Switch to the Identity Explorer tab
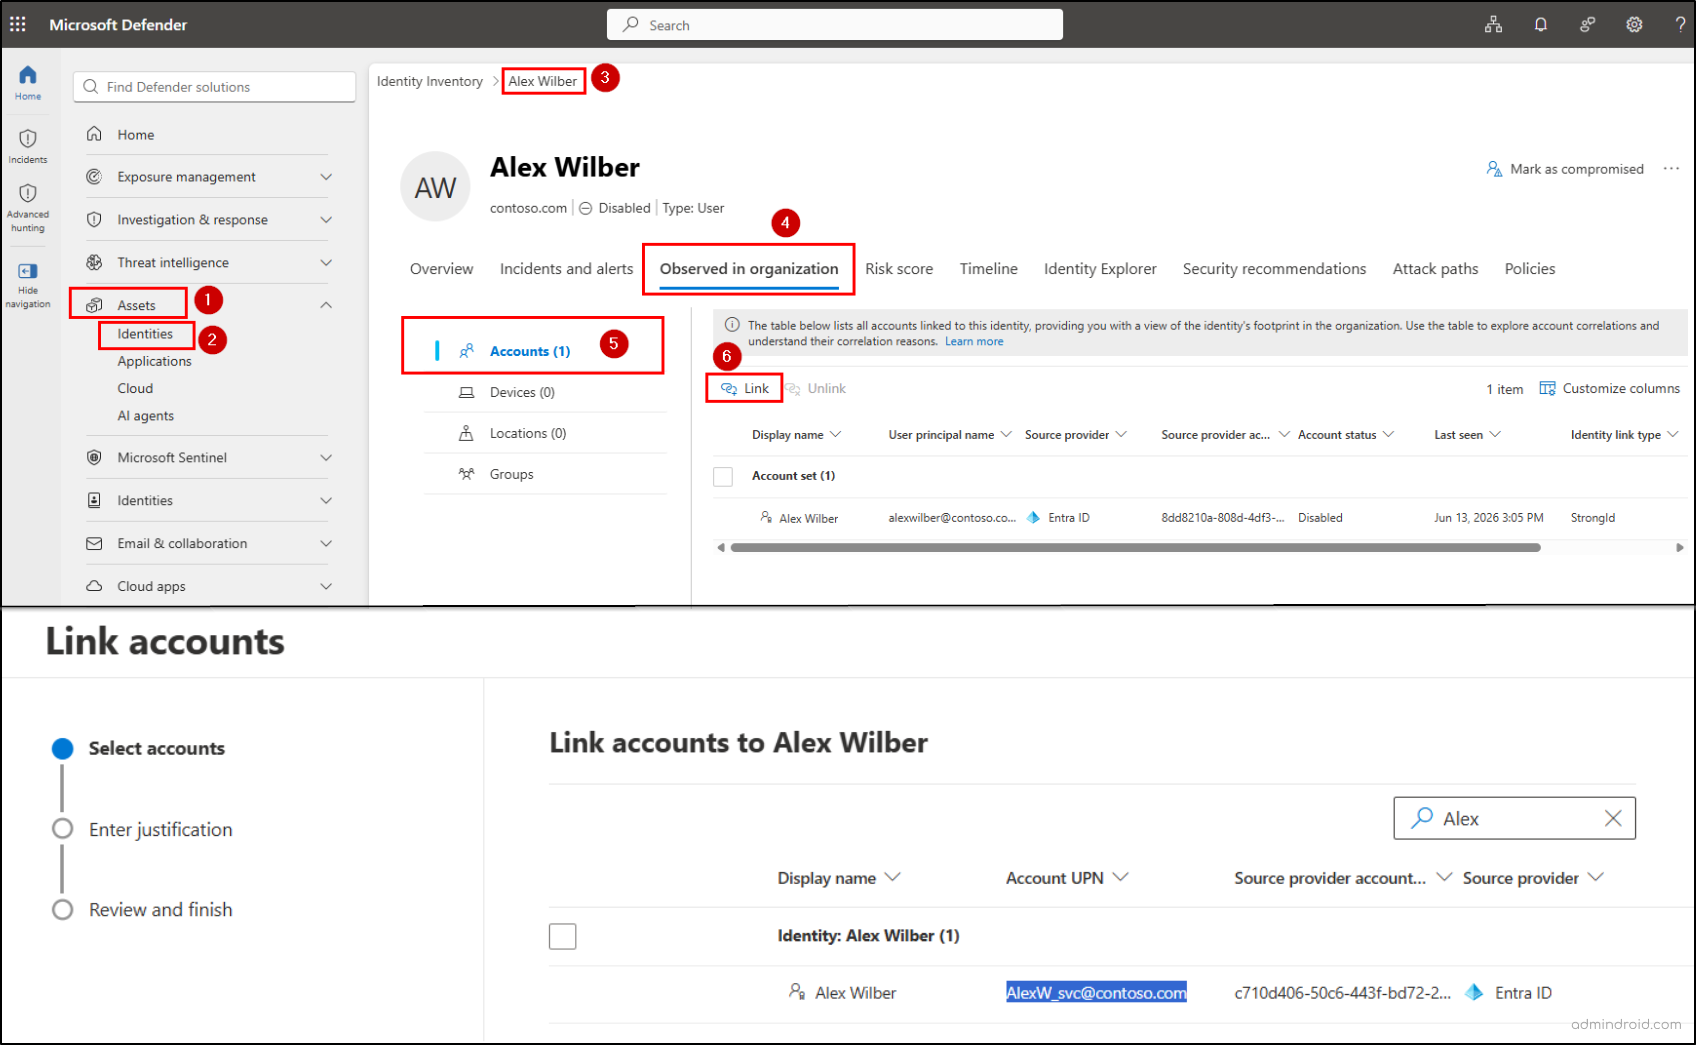The image size is (1696, 1045). [x=1100, y=269]
